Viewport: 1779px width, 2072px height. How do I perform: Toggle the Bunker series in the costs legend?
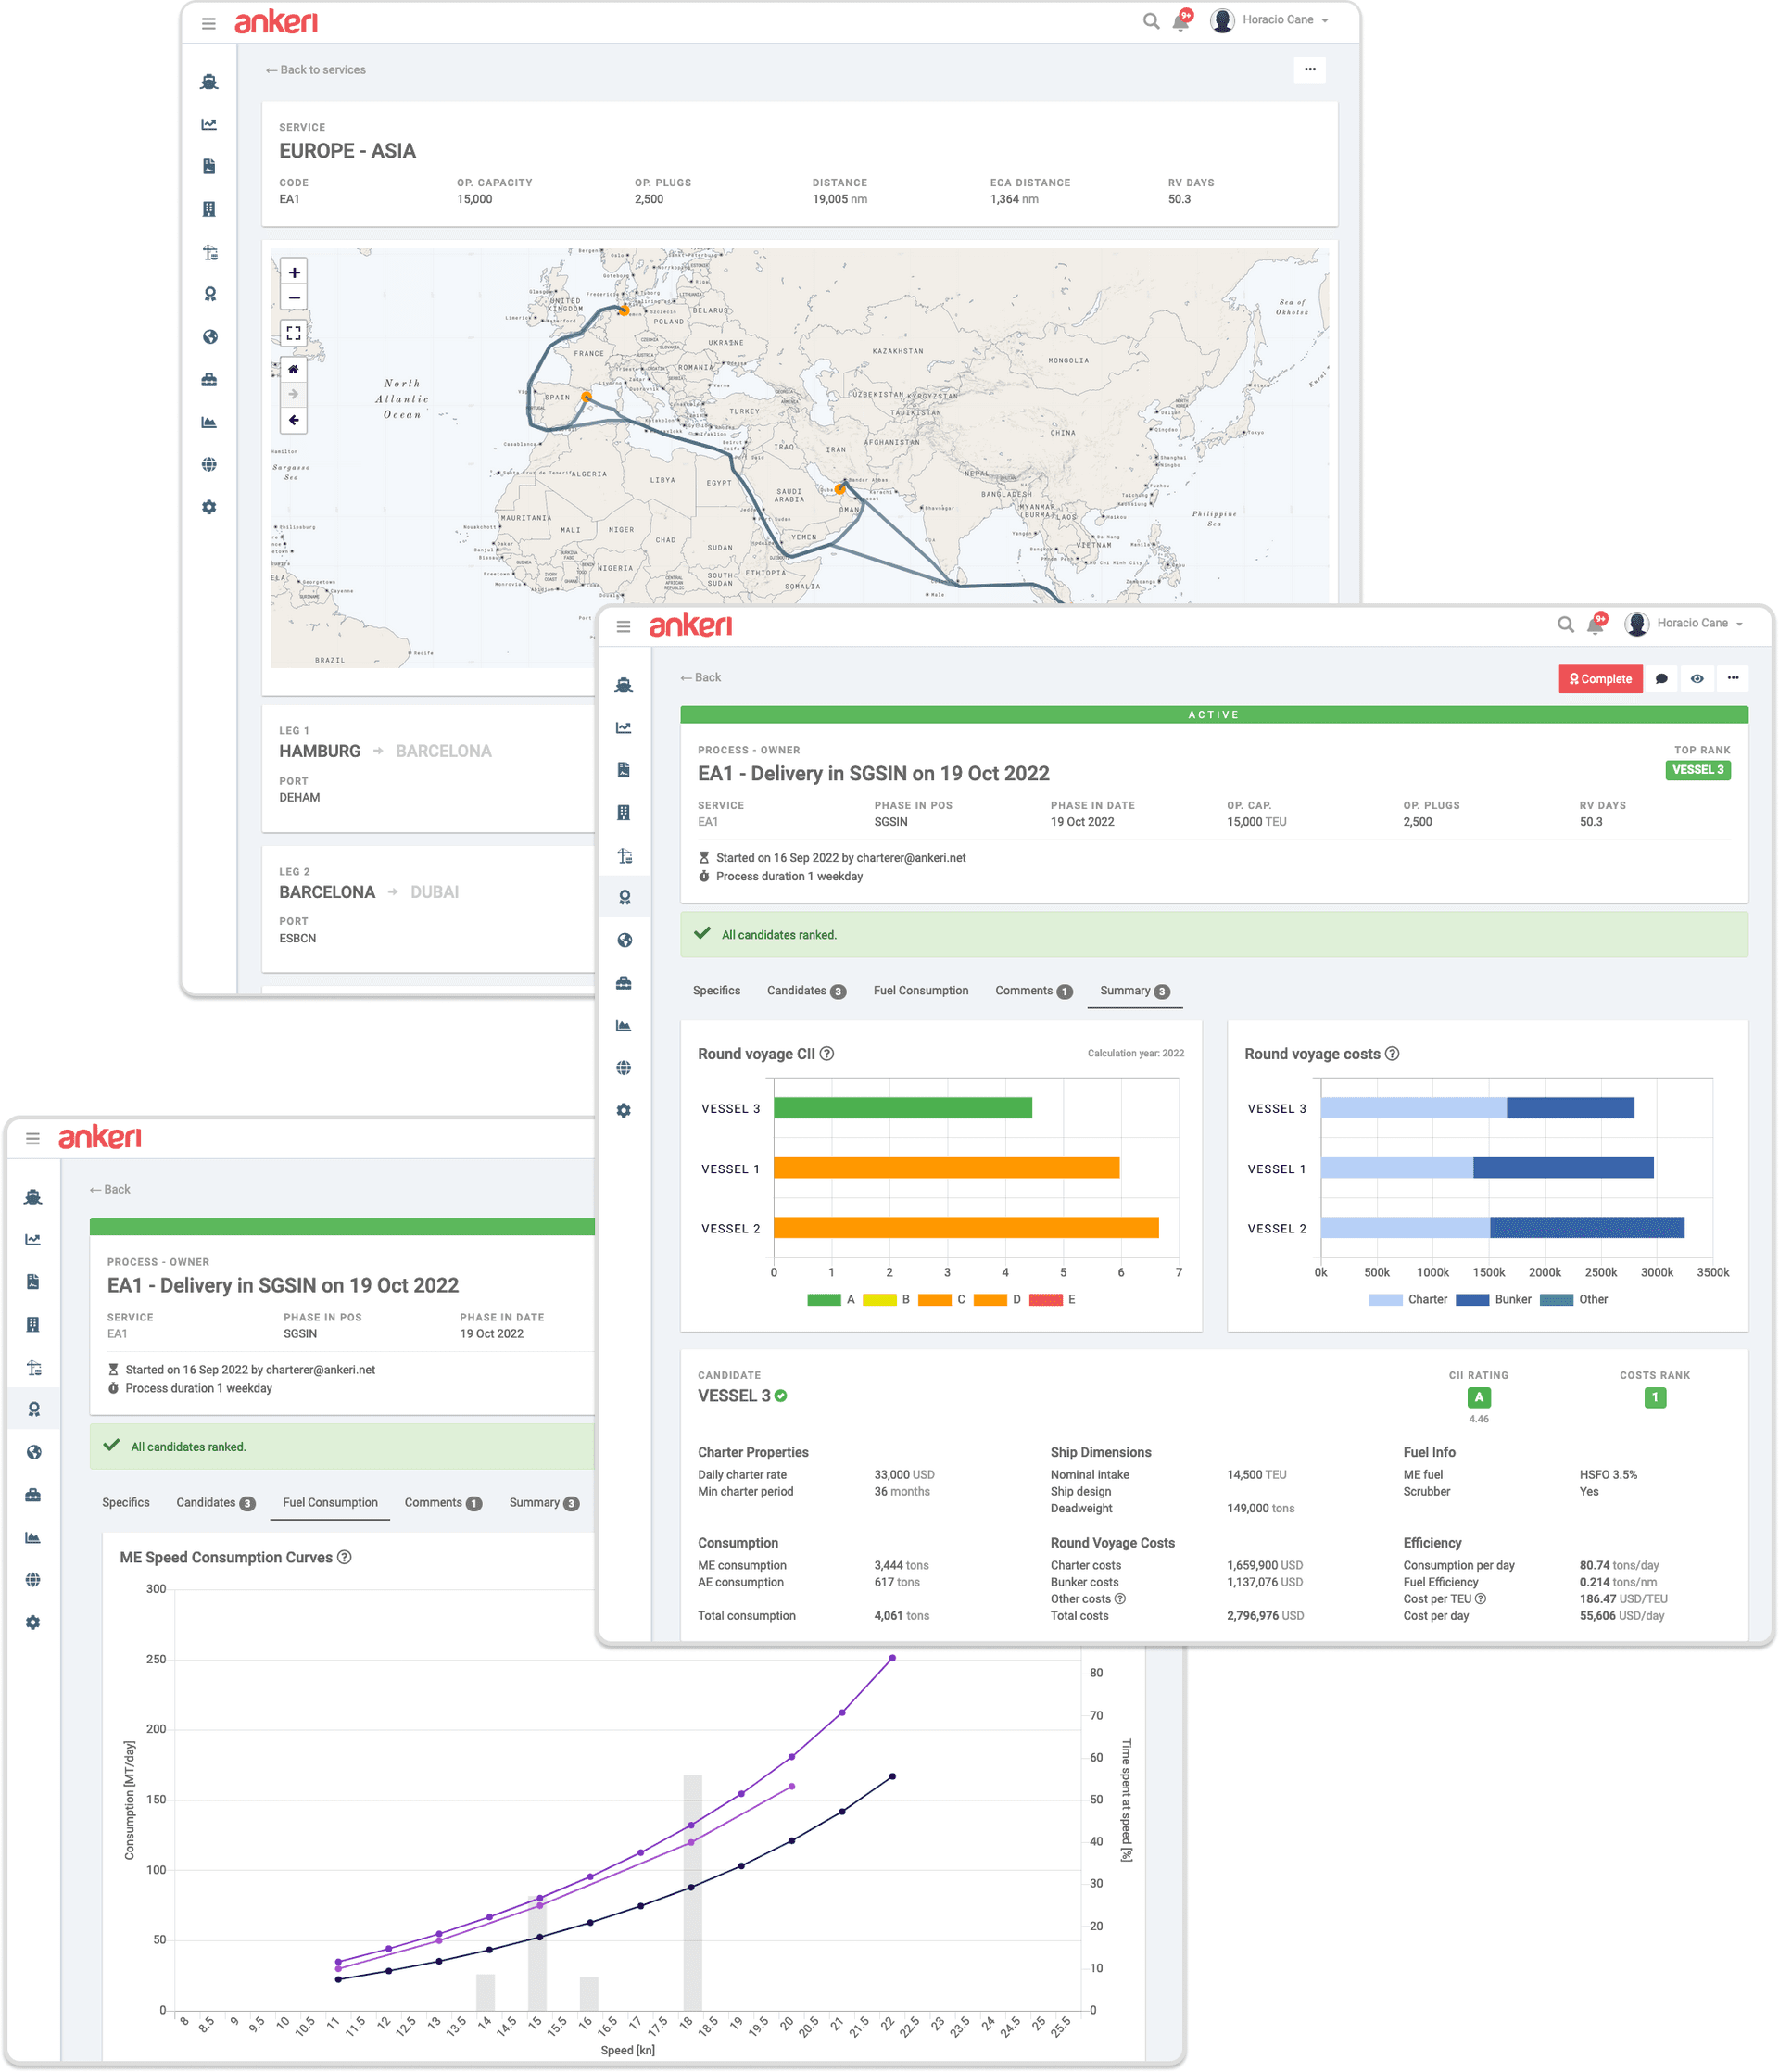click(1494, 1299)
